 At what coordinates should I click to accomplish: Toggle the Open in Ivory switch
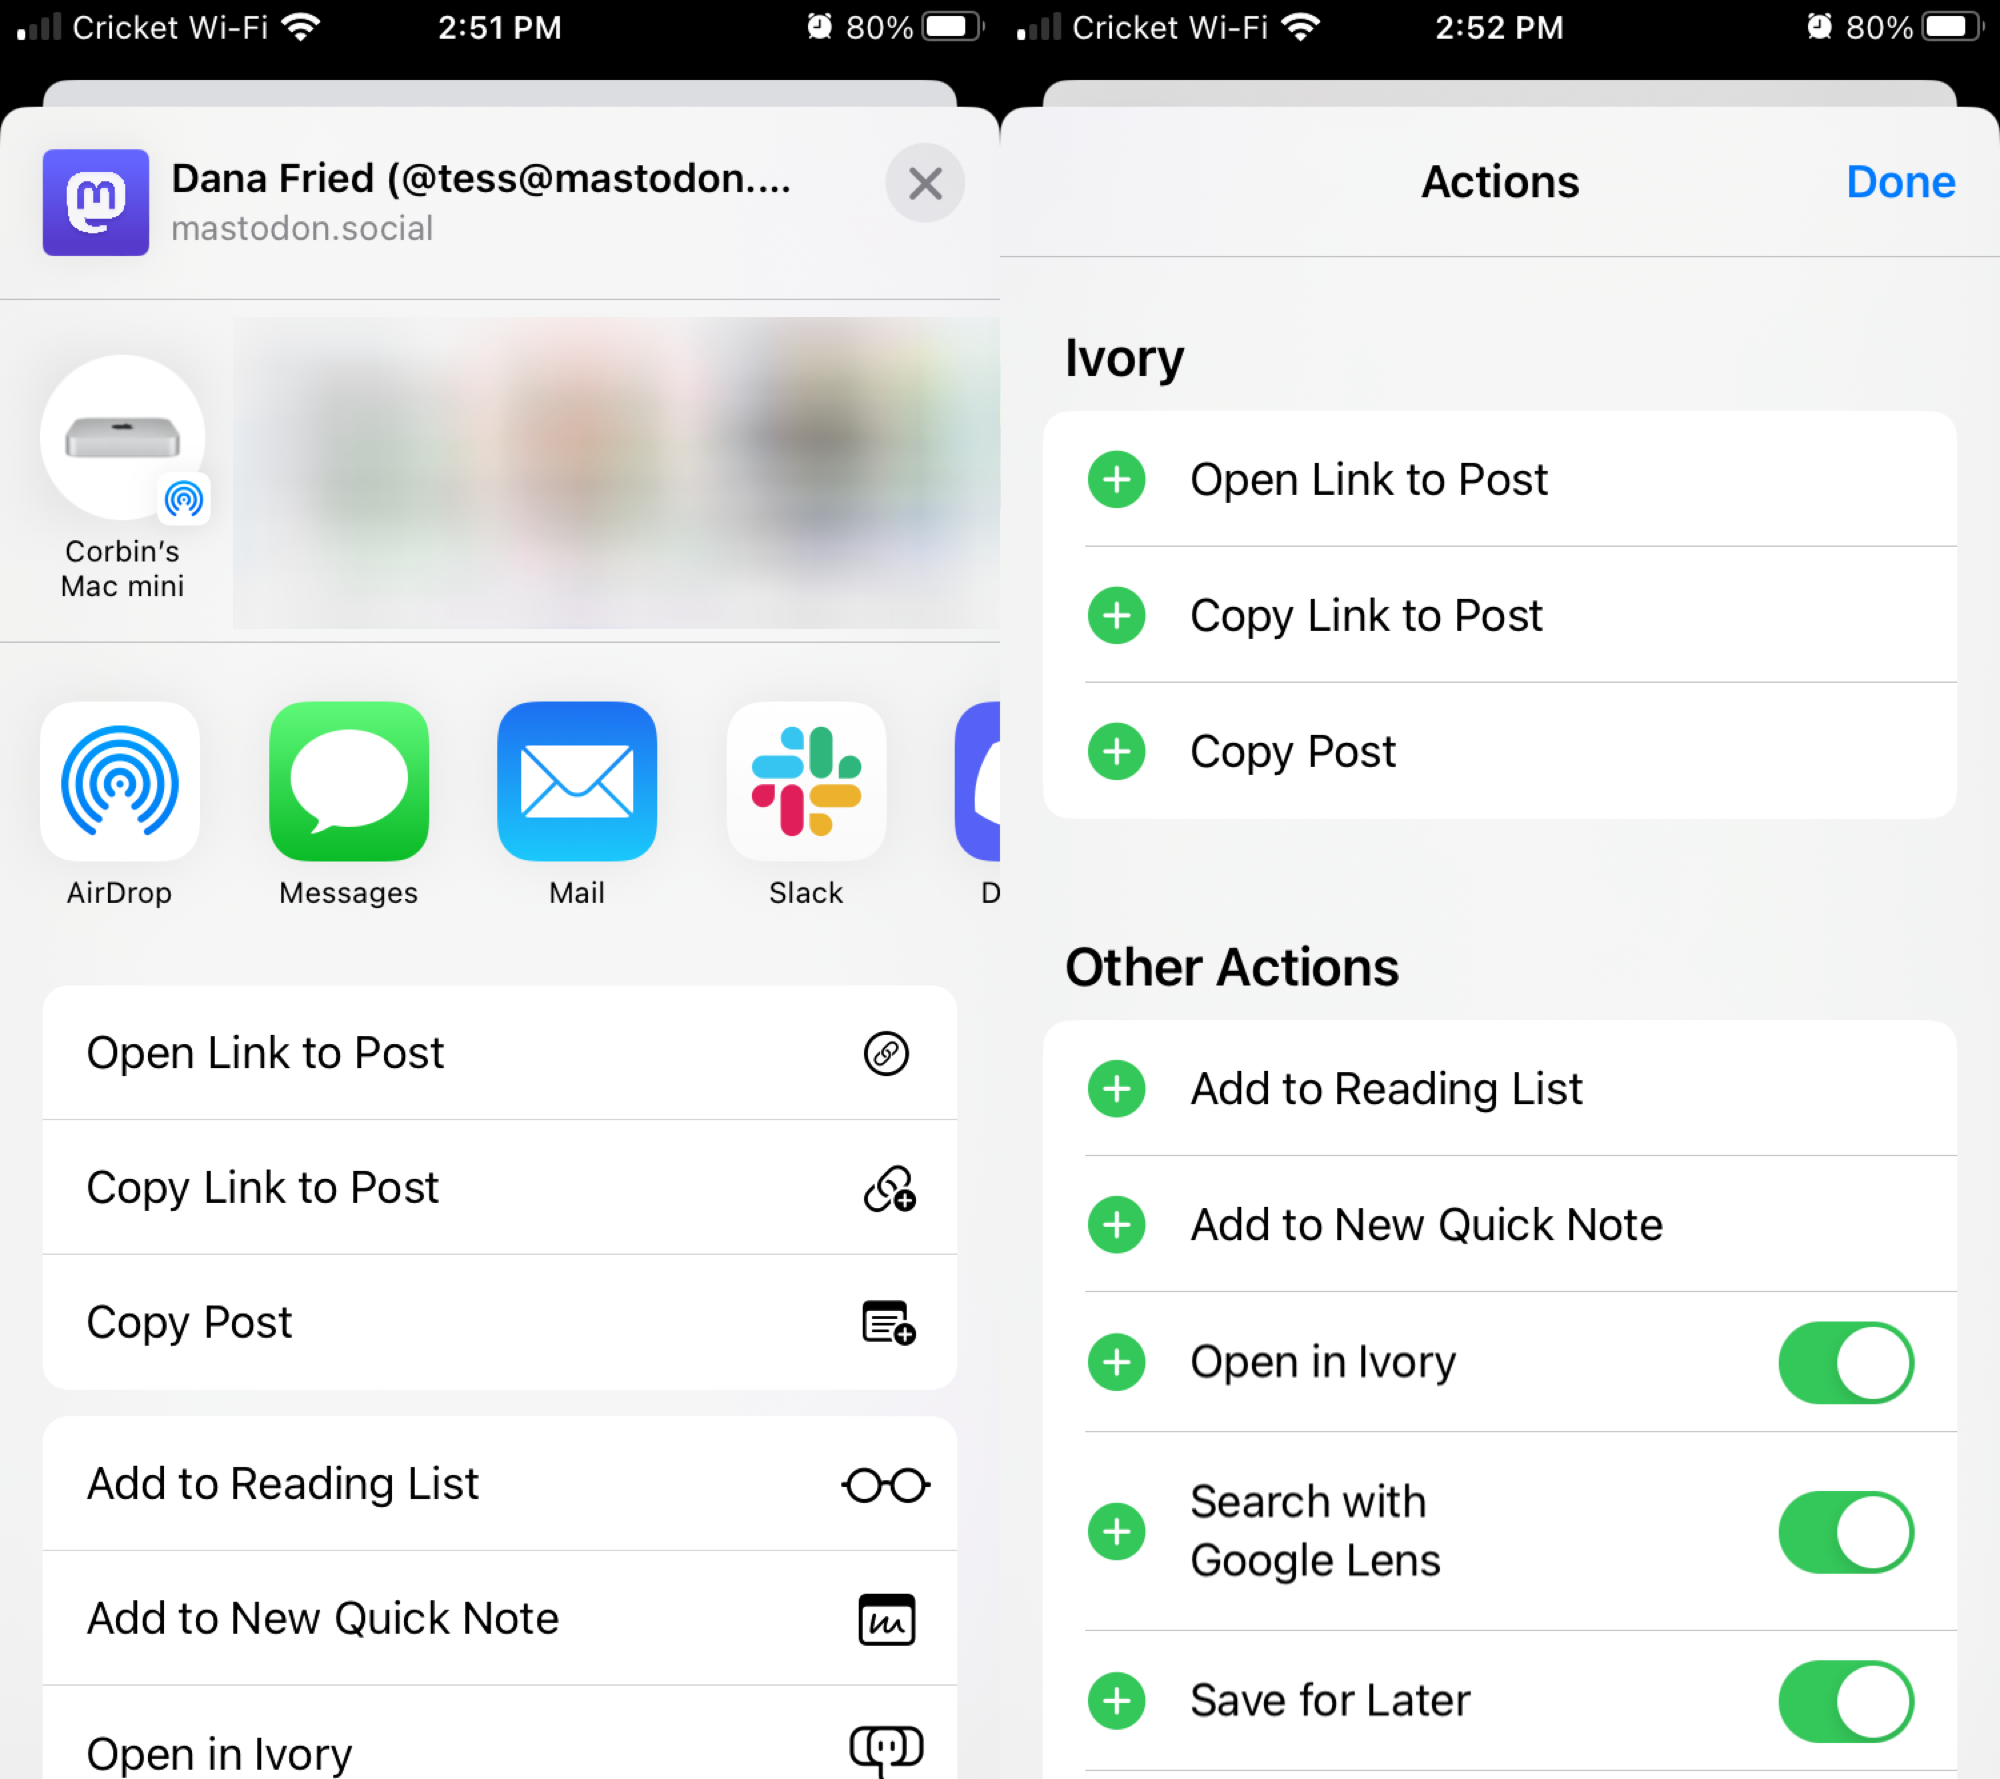point(1847,1363)
